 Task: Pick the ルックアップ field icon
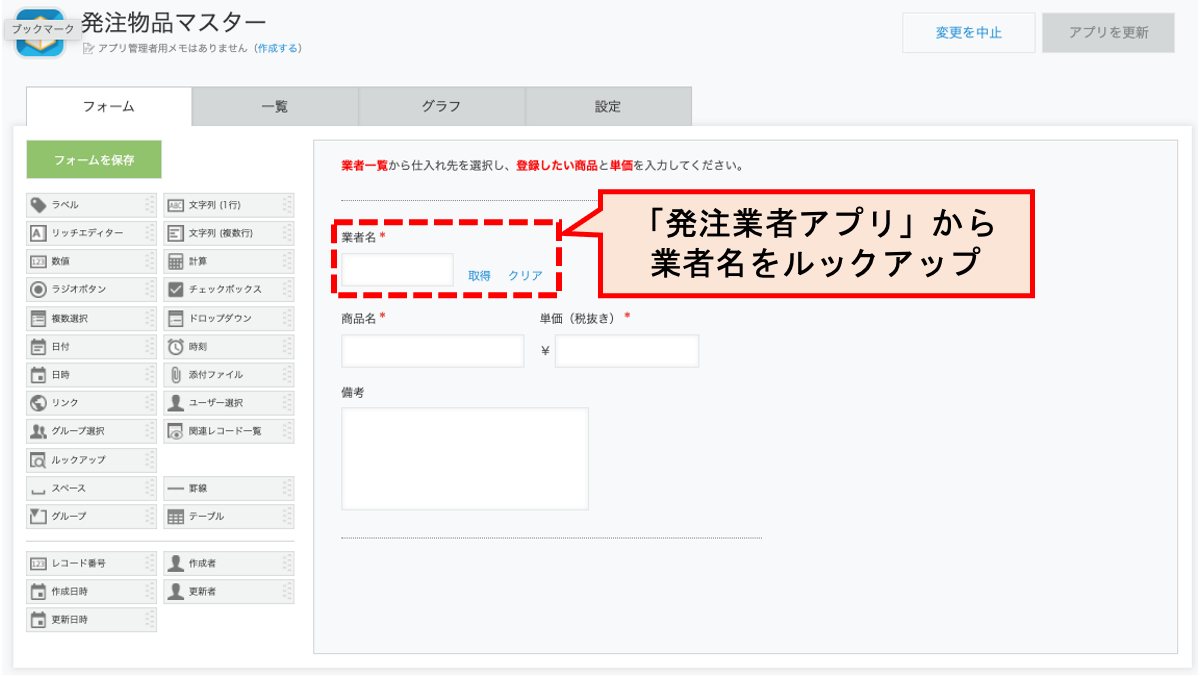click(38, 461)
